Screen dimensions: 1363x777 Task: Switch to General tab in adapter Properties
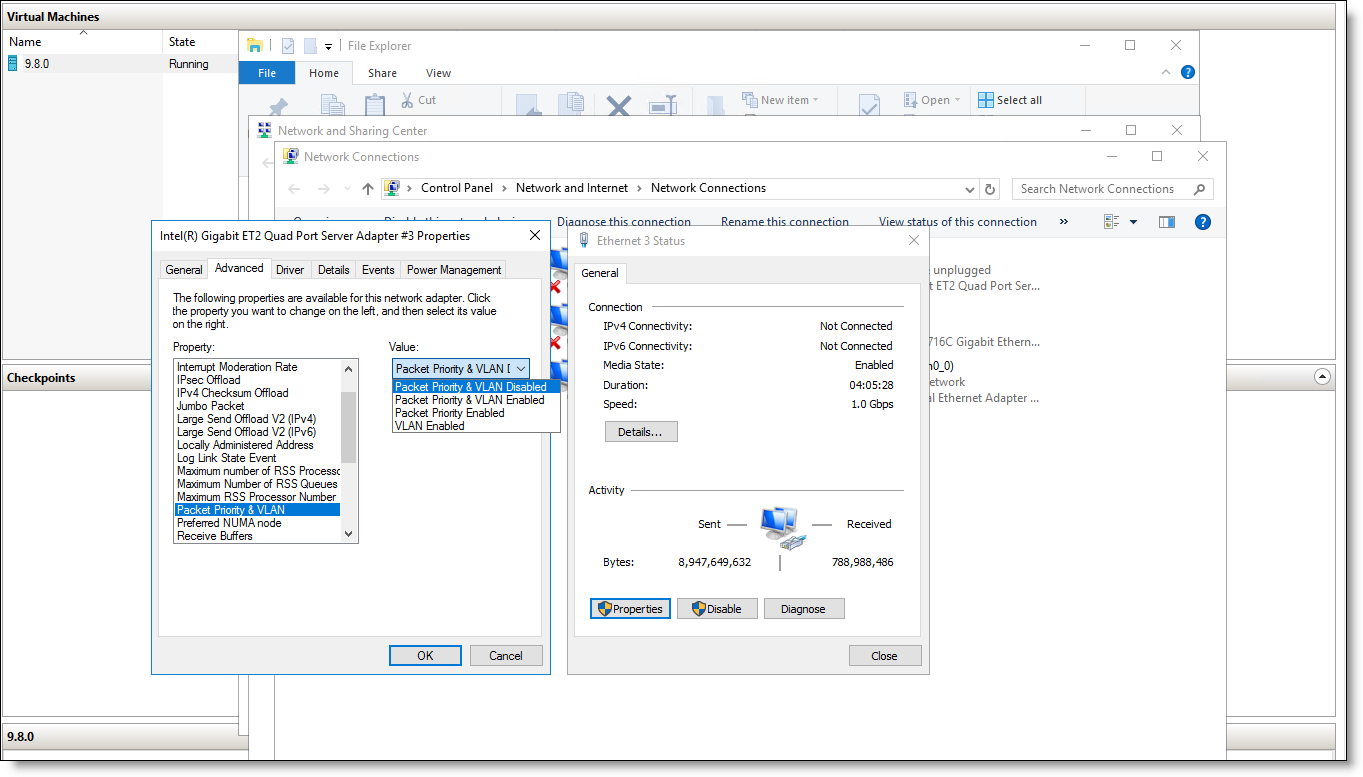184,270
